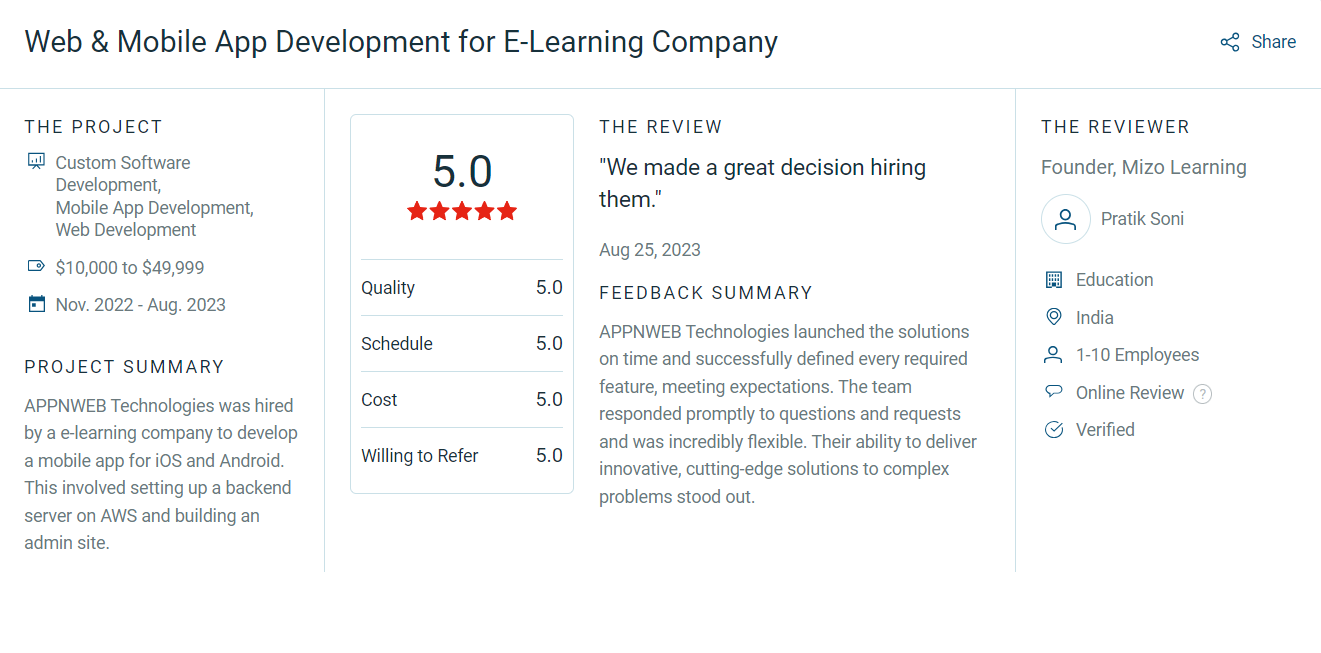Click the Share link text
Screen dimensions: 1321x653
pos(1273,42)
